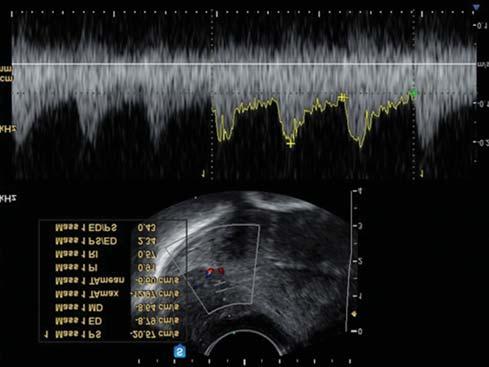Click the blue triangle in the top-right corner
The width and height of the screenshot is (489, 367).
[476, 7]
